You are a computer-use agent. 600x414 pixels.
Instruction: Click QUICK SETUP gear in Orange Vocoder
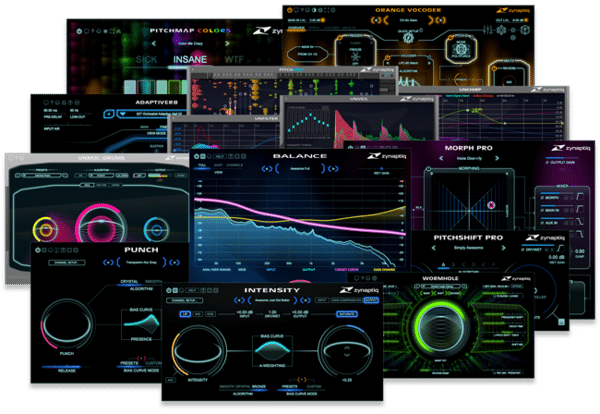[x=409, y=38]
